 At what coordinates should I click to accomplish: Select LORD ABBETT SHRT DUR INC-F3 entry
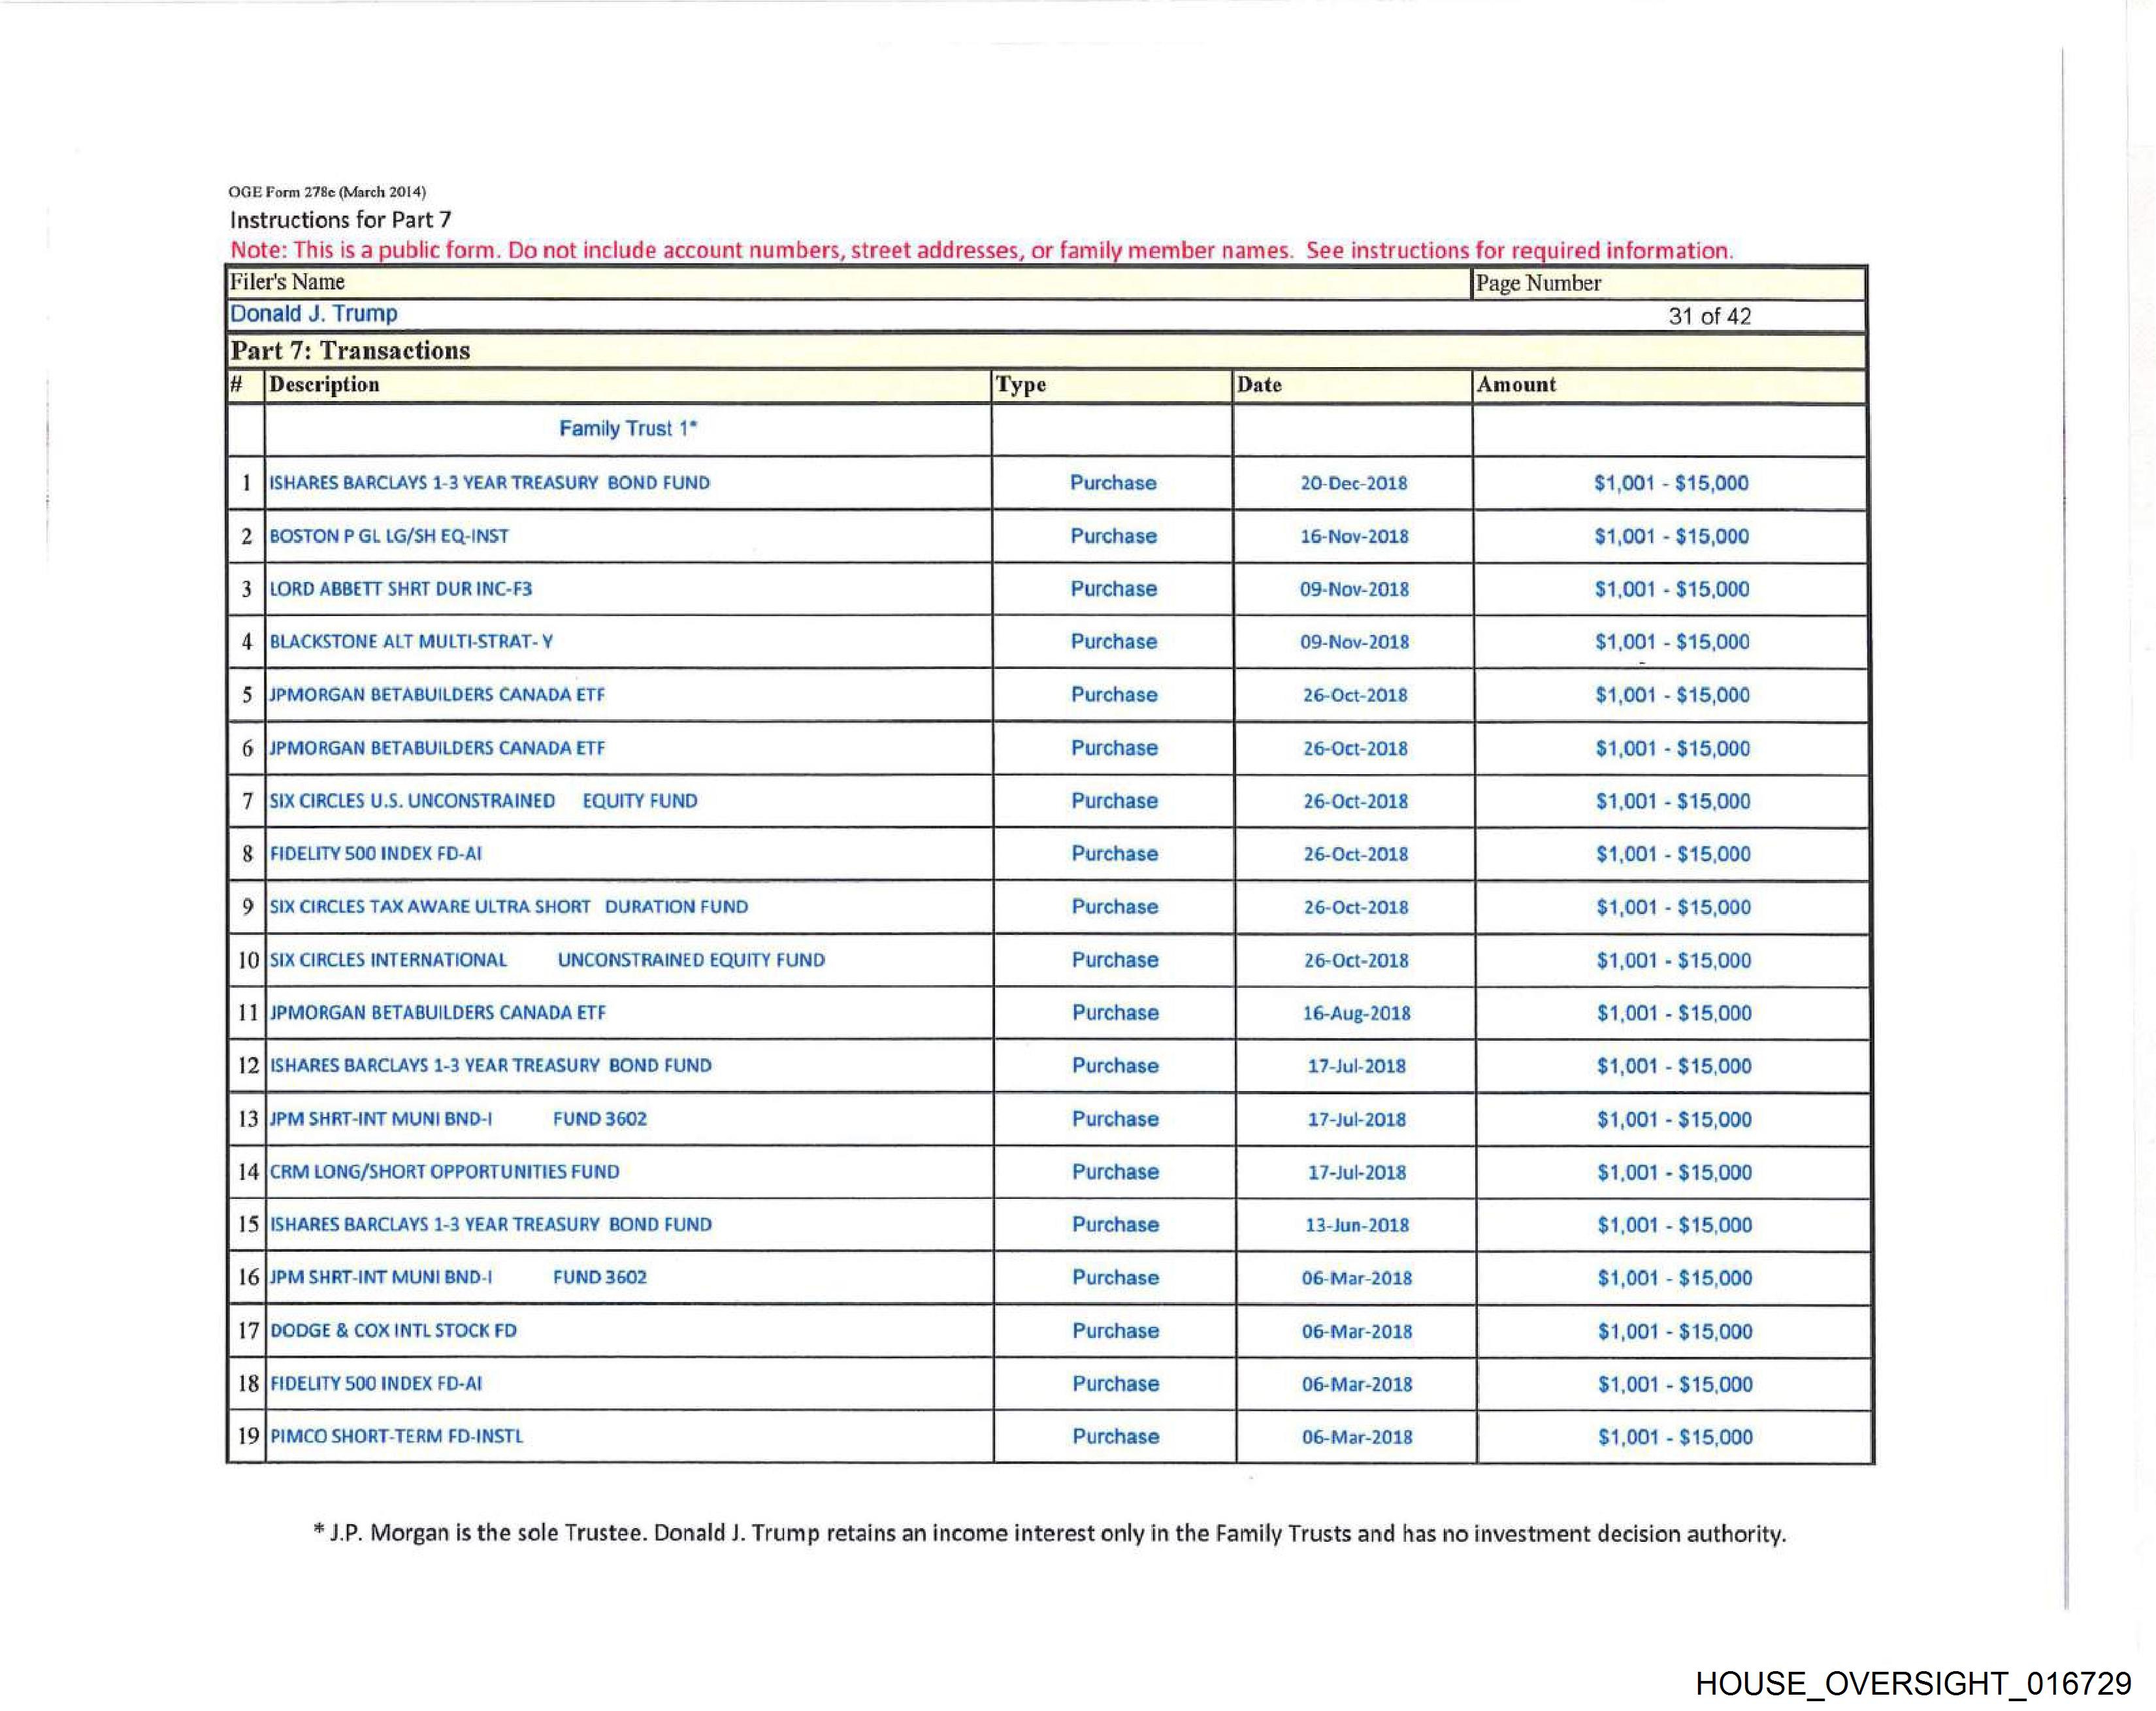tap(401, 589)
